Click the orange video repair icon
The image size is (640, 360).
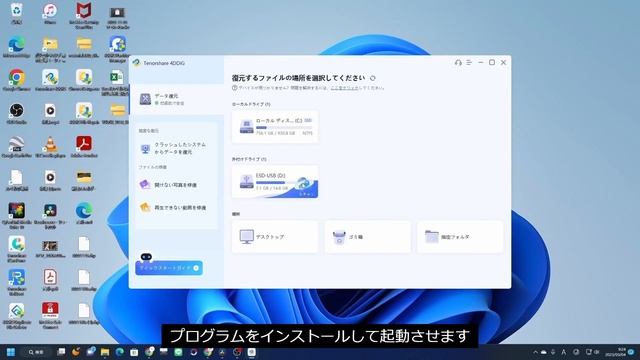pyautogui.click(x=145, y=207)
